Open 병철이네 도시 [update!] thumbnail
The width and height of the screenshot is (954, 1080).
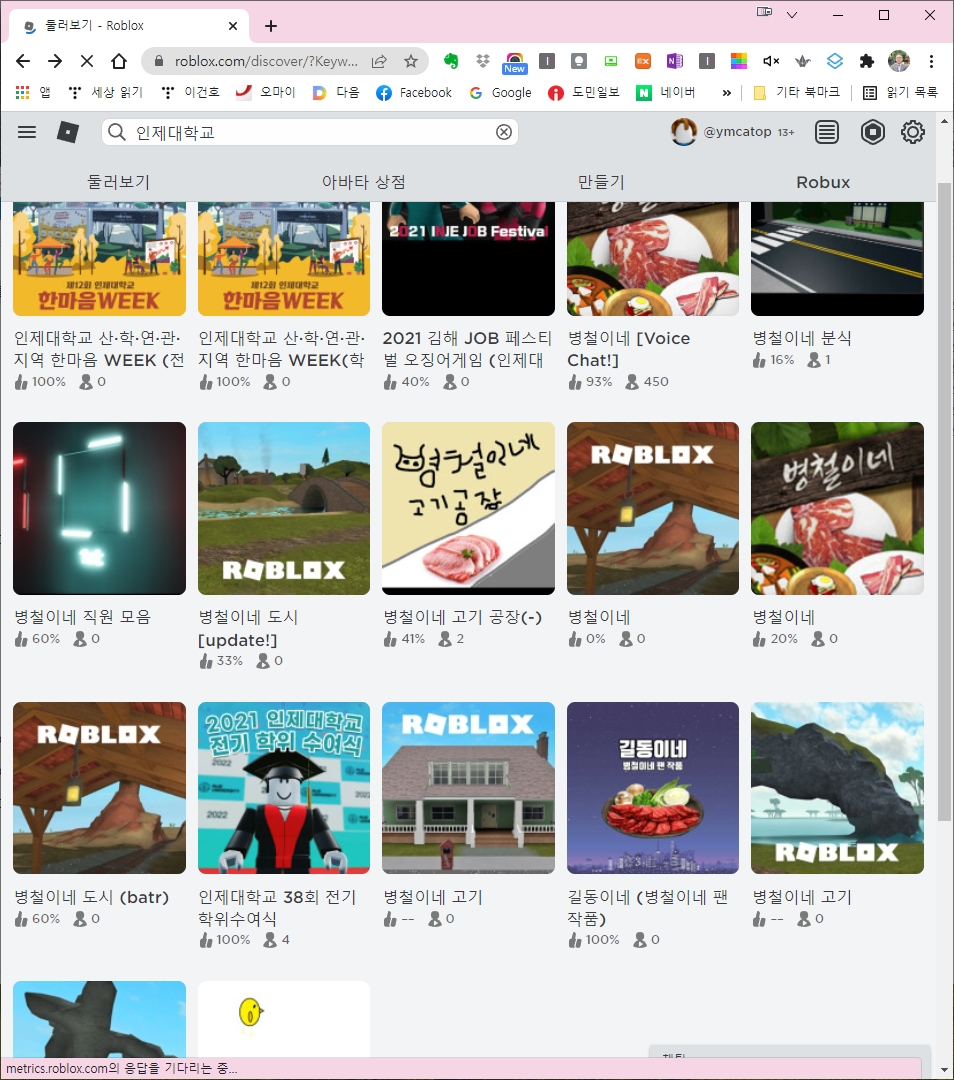pyautogui.click(x=284, y=508)
